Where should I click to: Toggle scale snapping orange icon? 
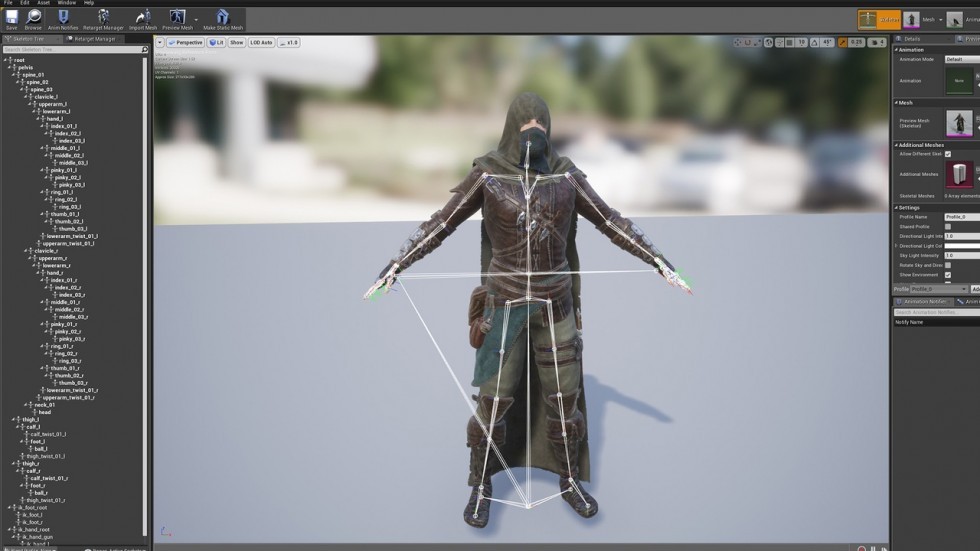842,42
